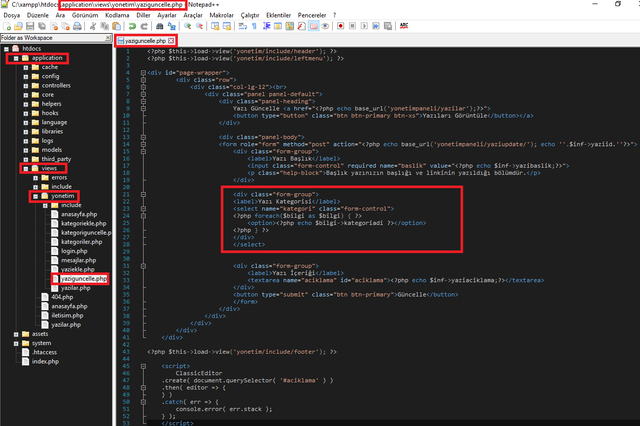Open Find with the binoculars icon
Viewport: 640px width, 426px height.
[160, 26]
